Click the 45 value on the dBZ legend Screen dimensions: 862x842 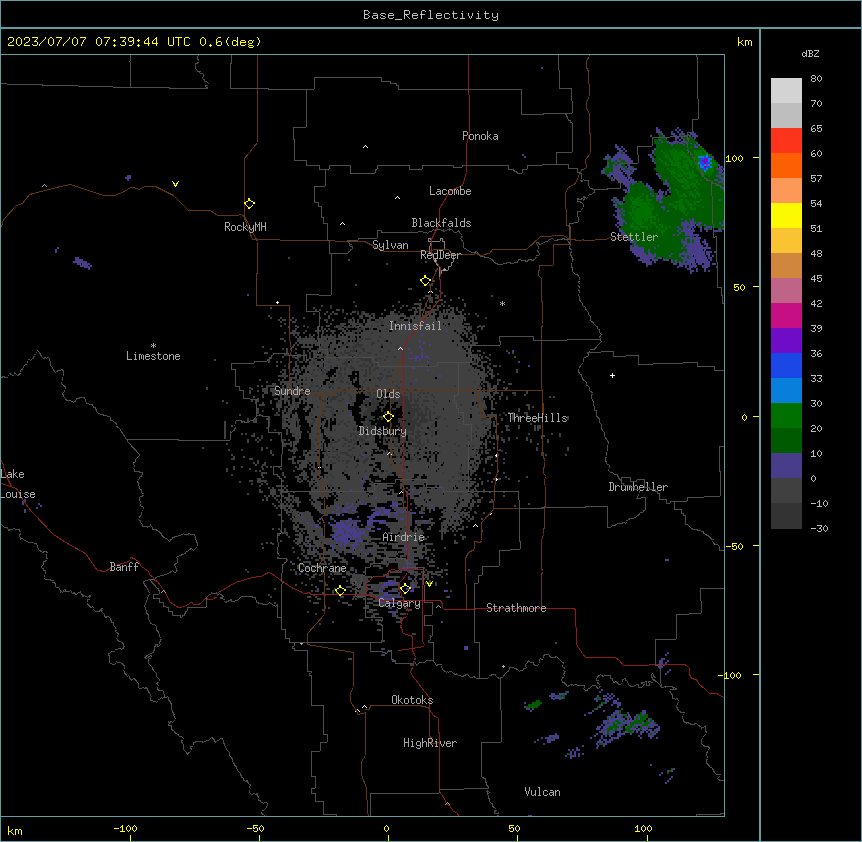(x=816, y=279)
